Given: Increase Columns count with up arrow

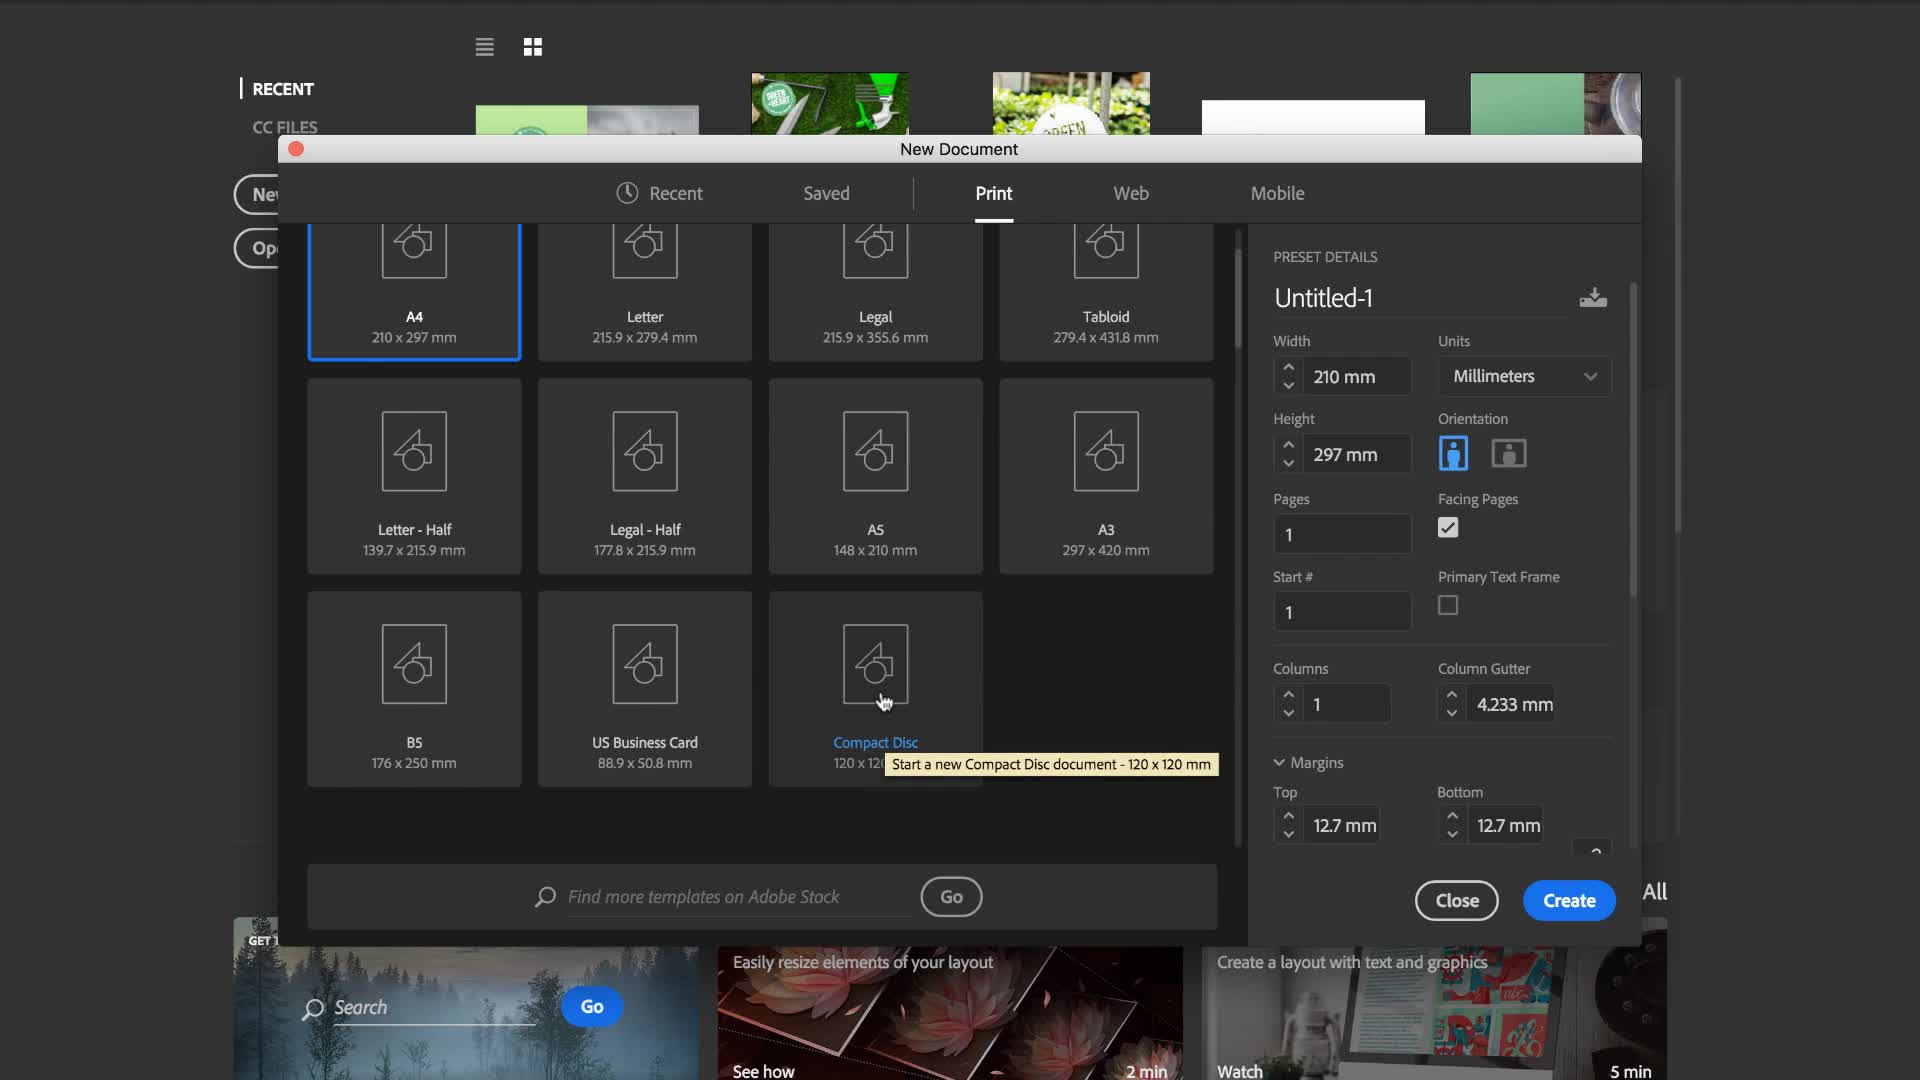Looking at the screenshot, I should (x=1289, y=695).
